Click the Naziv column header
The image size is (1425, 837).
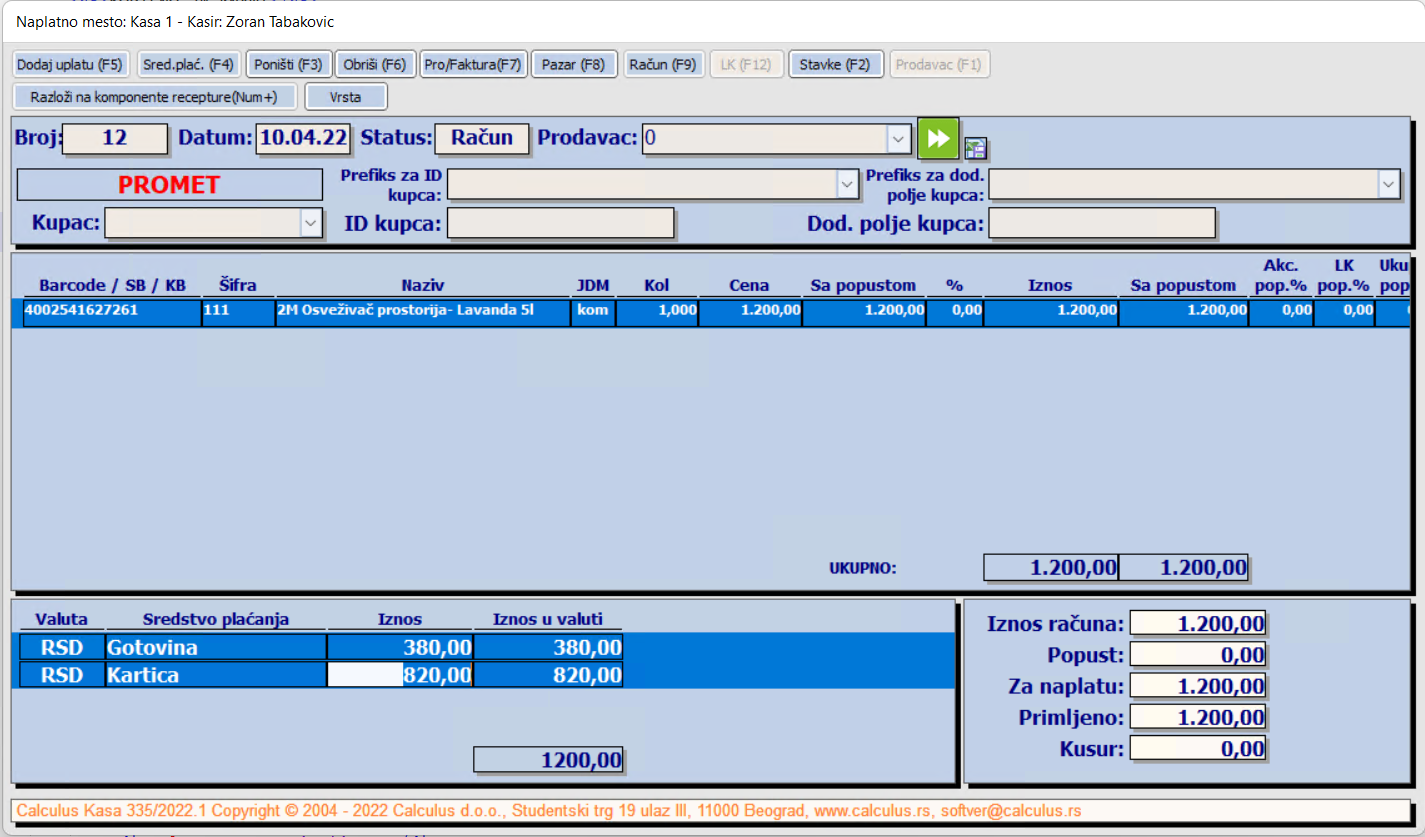pyautogui.click(x=422, y=285)
